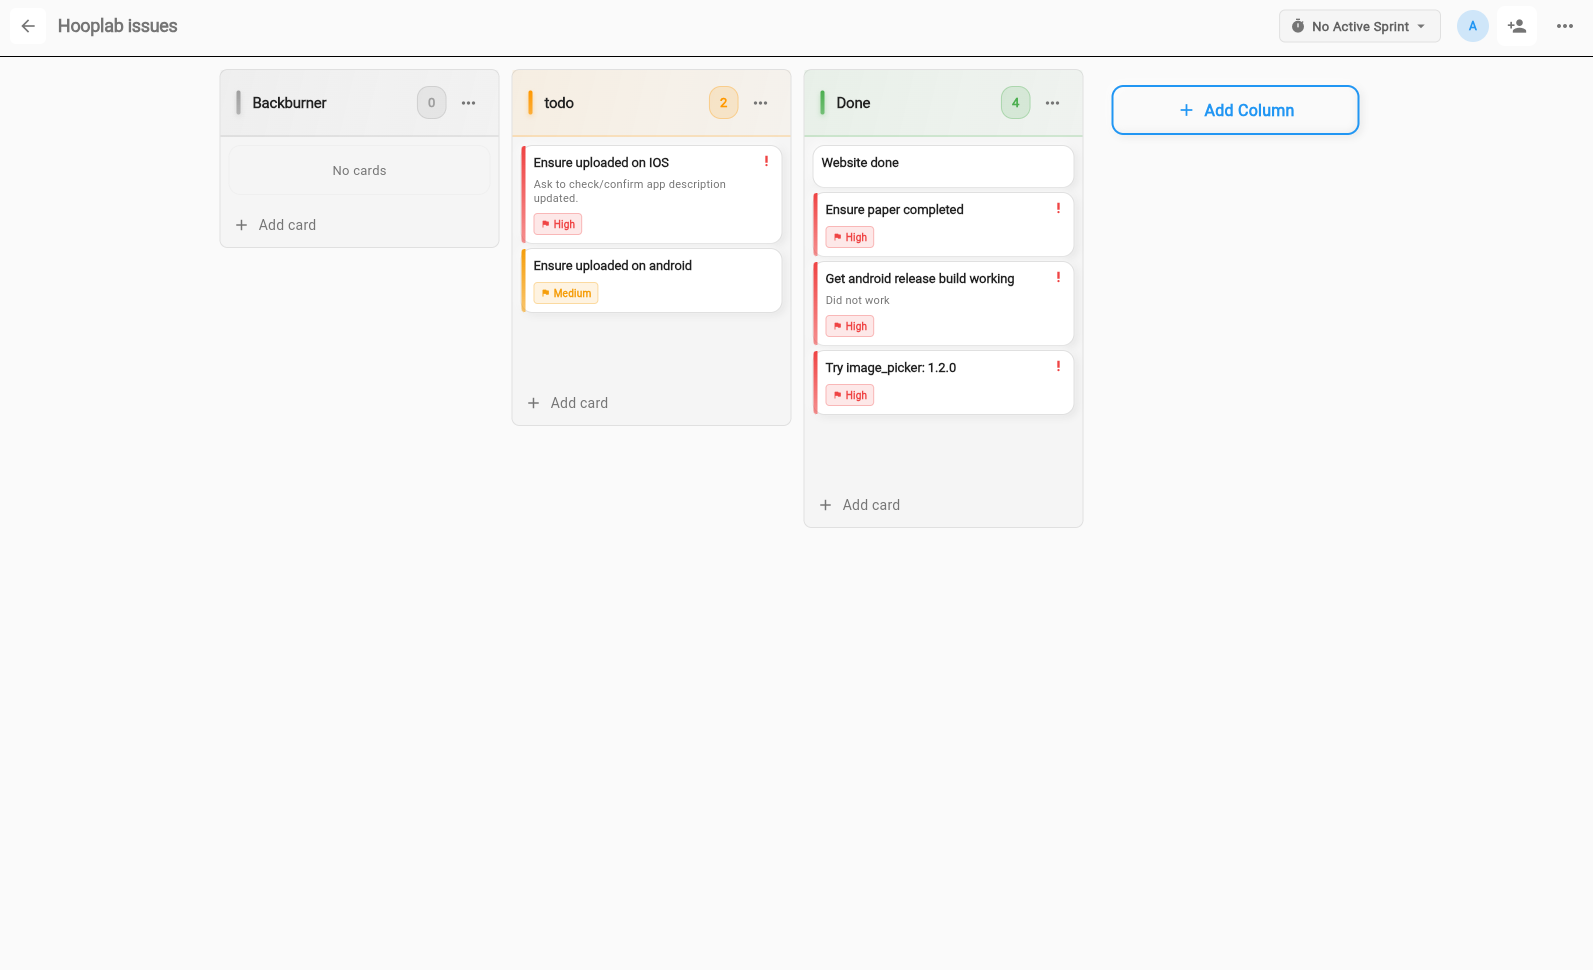Click the todo column title
This screenshot has width=1593, height=970.
click(x=559, y=103)
